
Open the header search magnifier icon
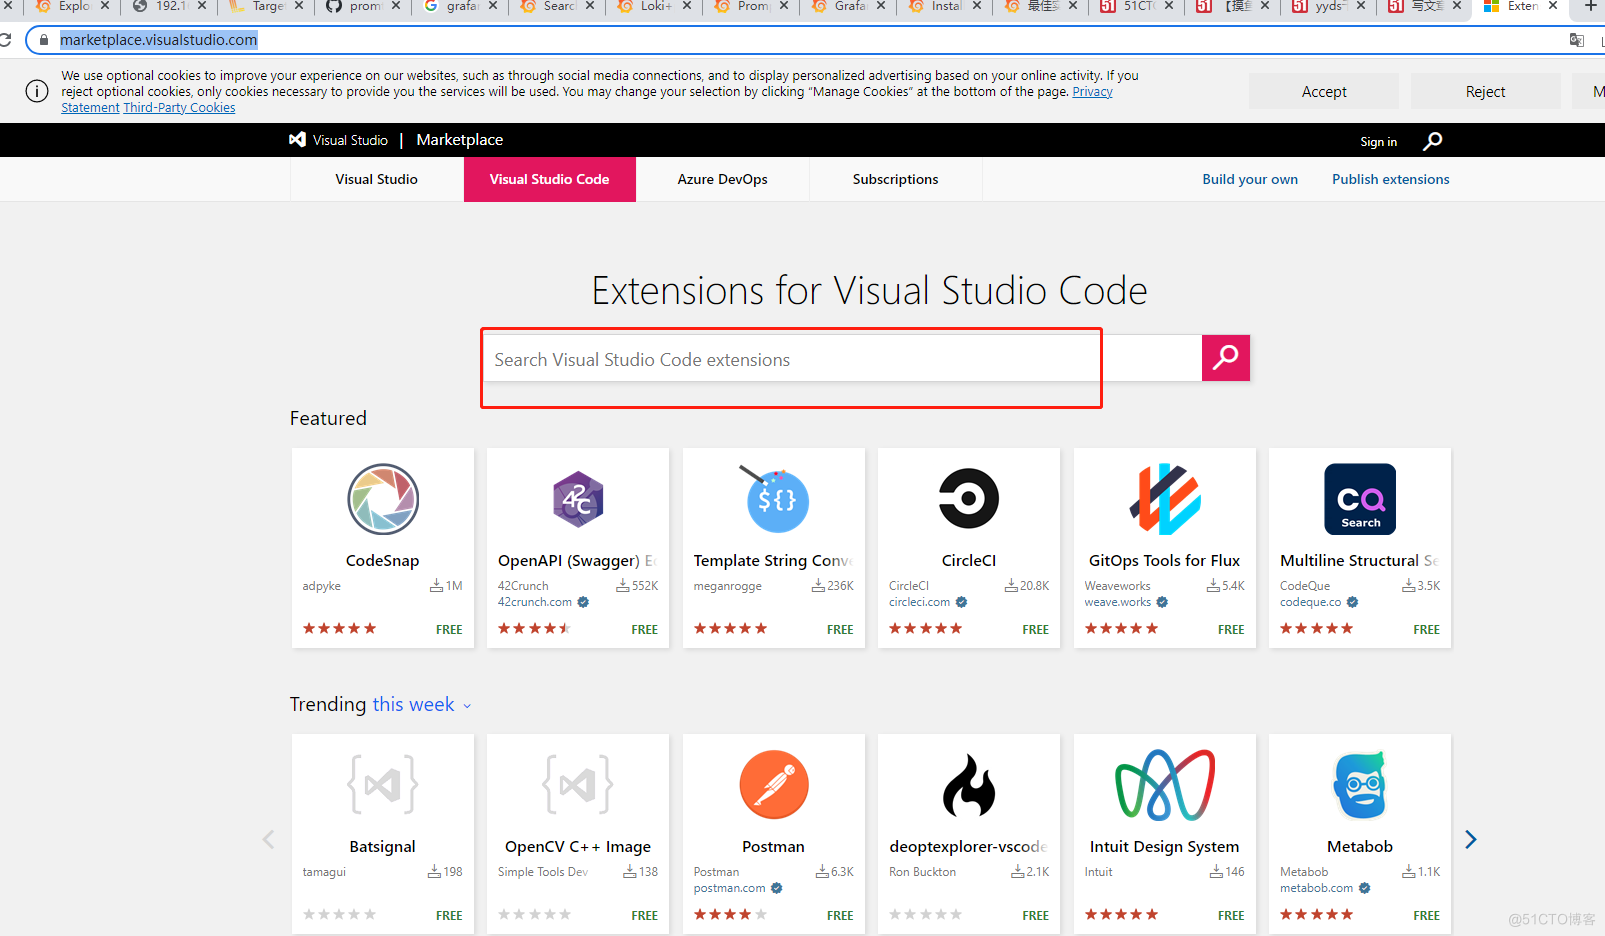(1433, 141)
